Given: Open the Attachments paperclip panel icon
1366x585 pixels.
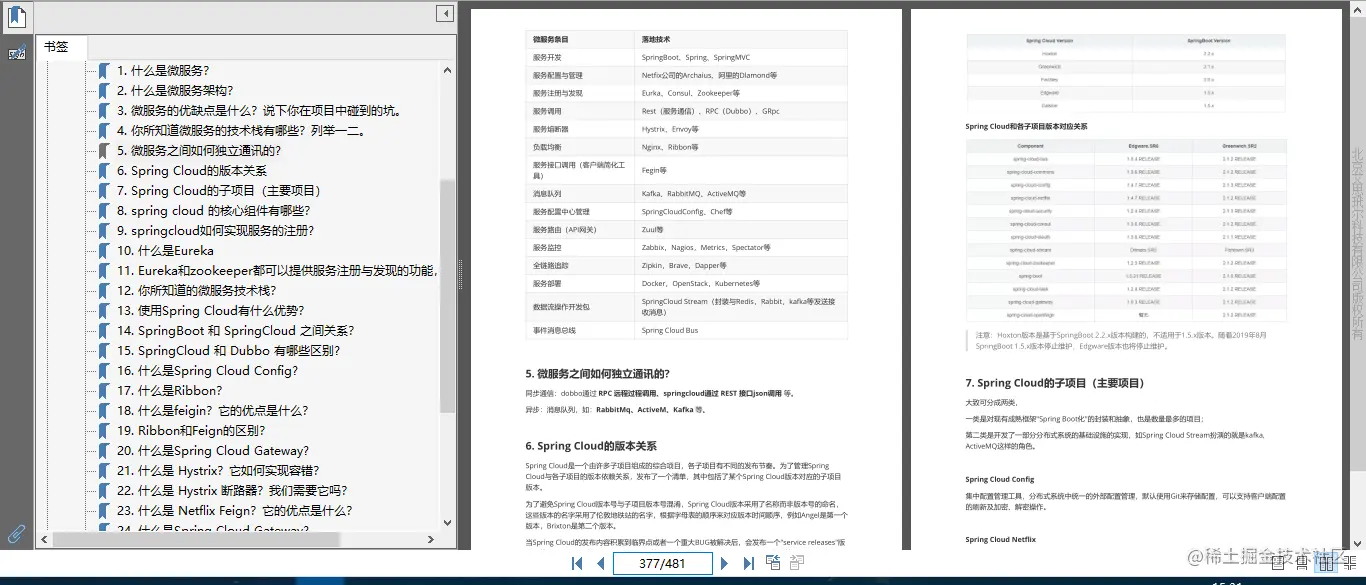Looking at the screenshot, I should coord(17,534).
